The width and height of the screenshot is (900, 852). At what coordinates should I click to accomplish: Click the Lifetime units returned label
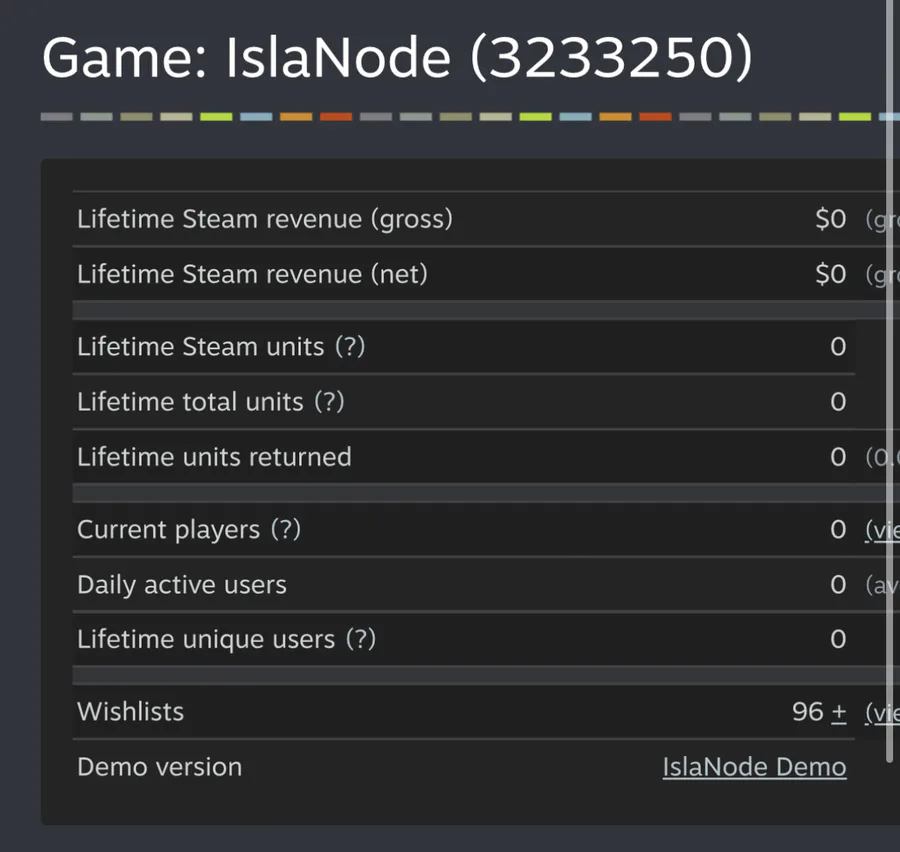[x=214, y=457]
